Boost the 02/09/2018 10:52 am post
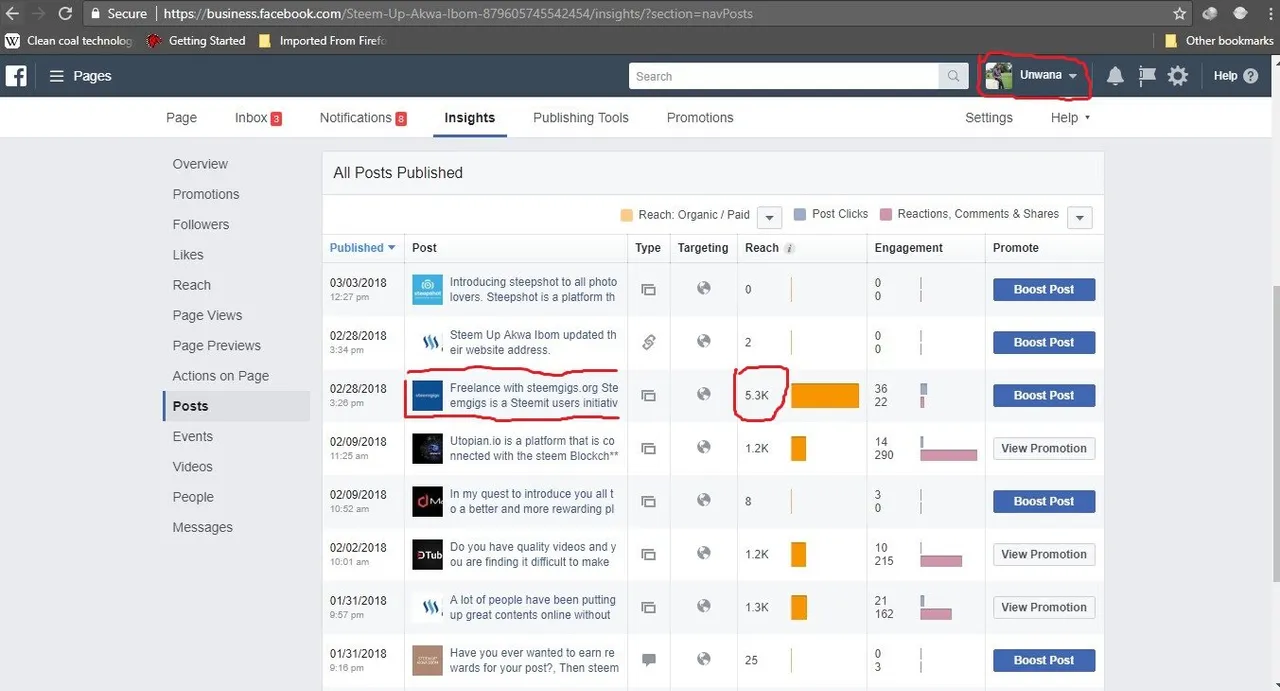The height and width of the screenshot is (691, 1280). [1044, 502]
